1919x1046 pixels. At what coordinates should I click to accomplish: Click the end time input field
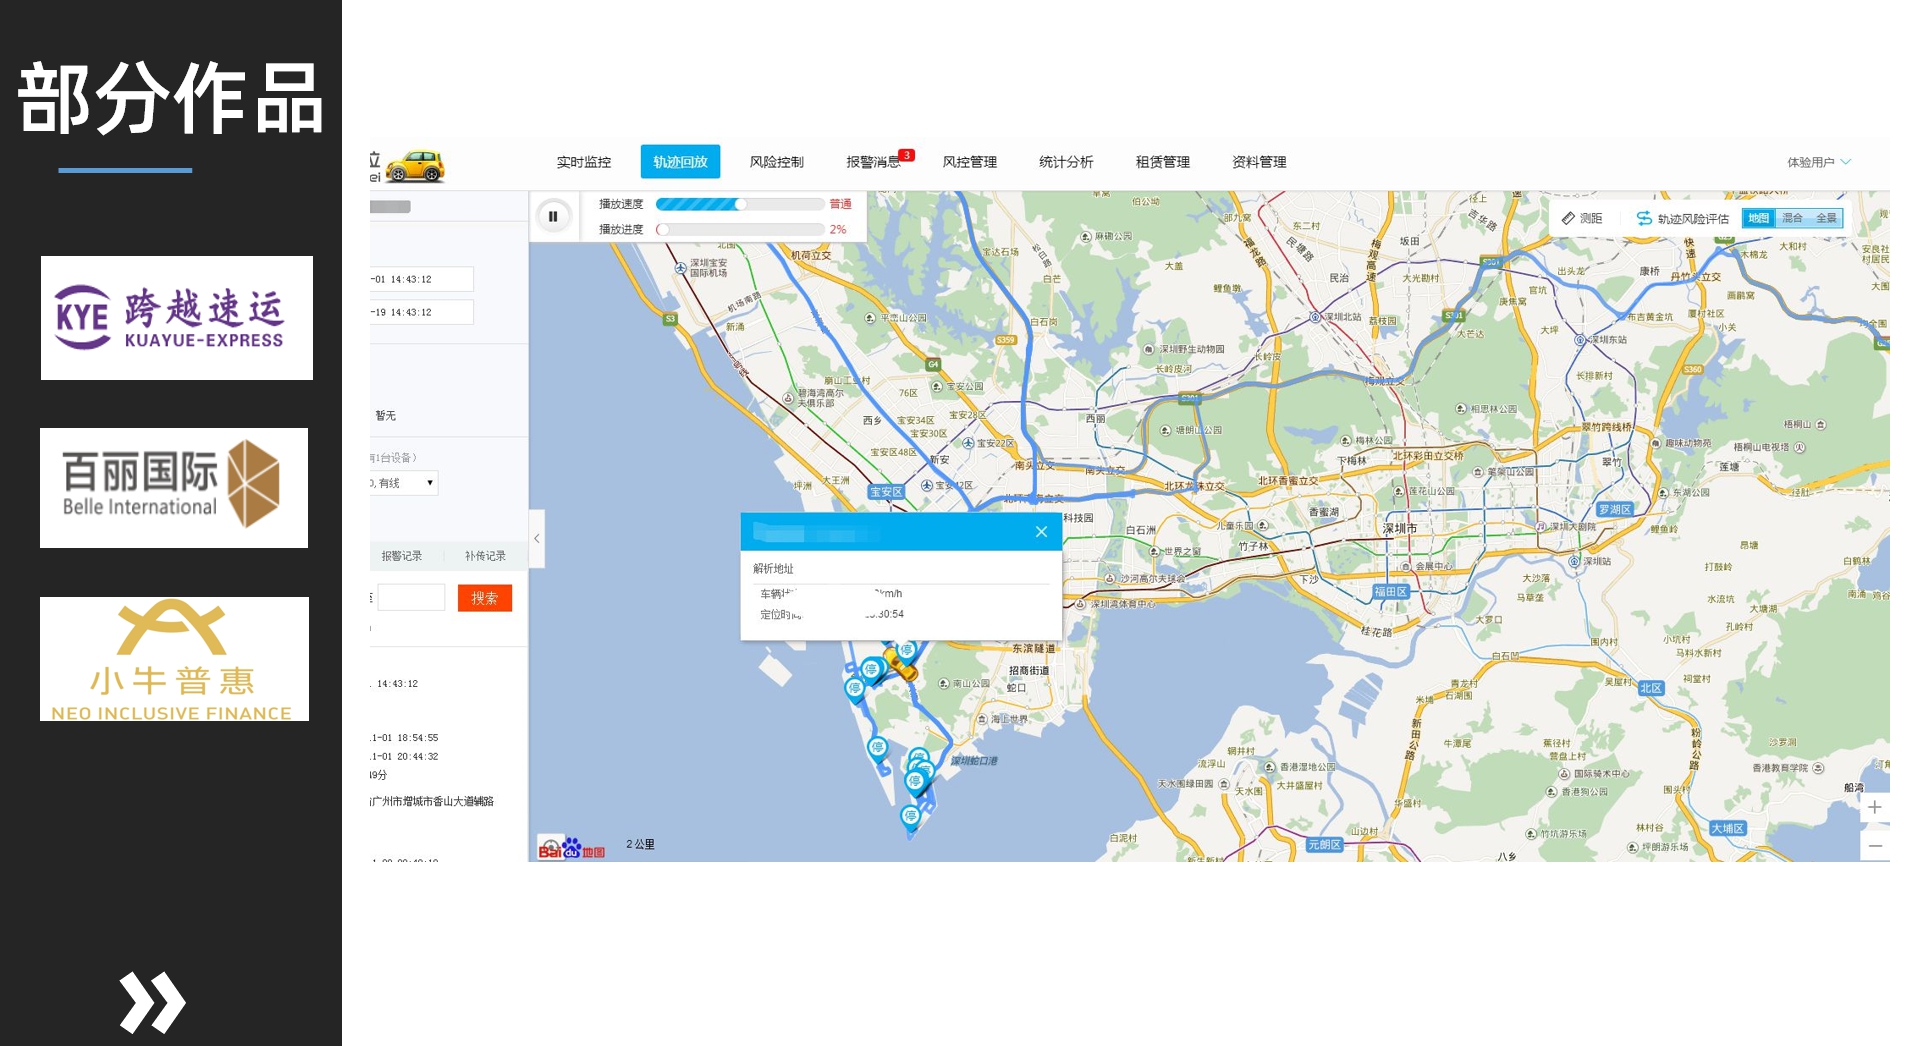(421, 312)
